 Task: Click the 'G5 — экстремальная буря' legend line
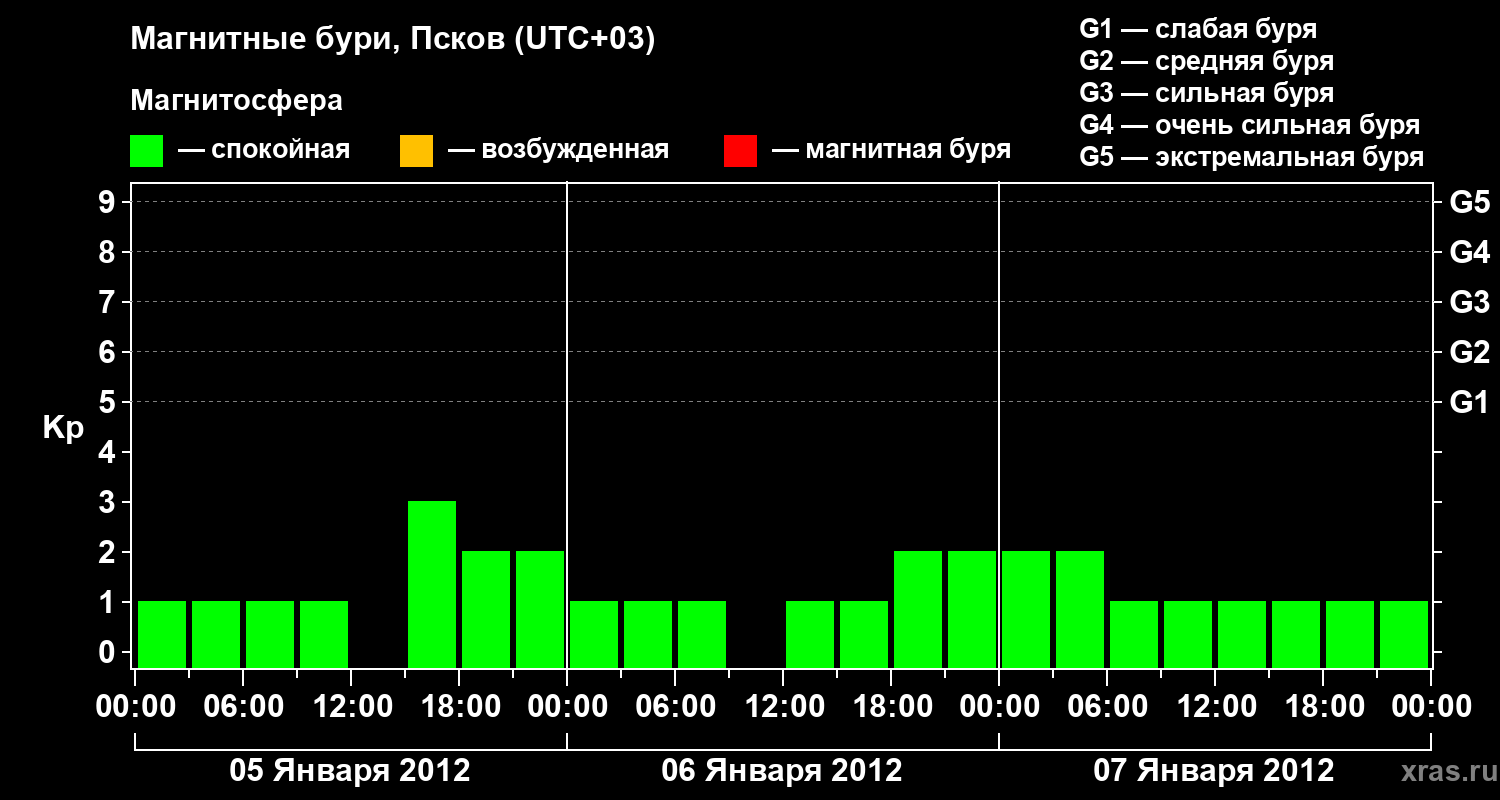coord(1252,157)
